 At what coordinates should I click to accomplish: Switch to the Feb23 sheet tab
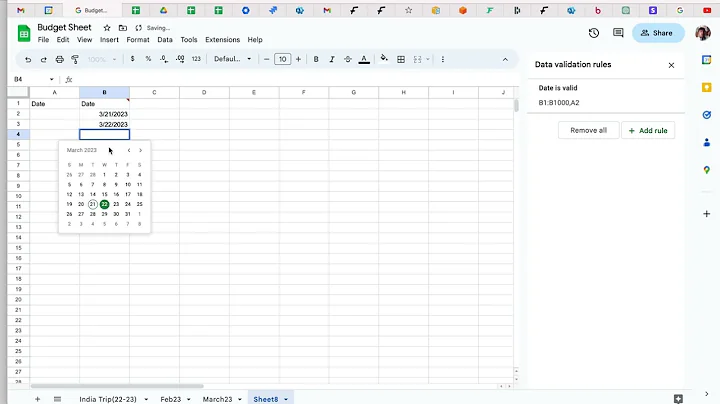click(x=171, y=399)
